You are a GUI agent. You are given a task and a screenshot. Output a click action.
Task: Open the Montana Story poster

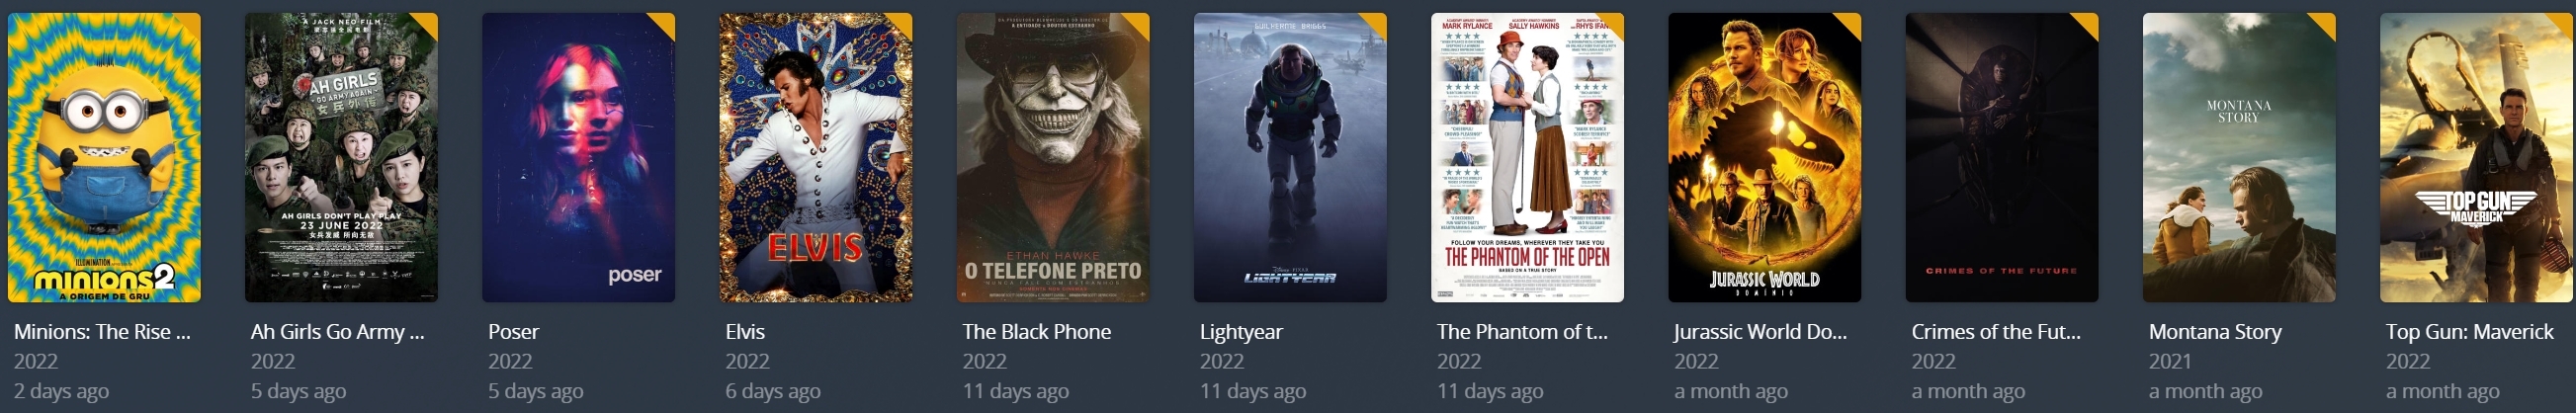2239,157
